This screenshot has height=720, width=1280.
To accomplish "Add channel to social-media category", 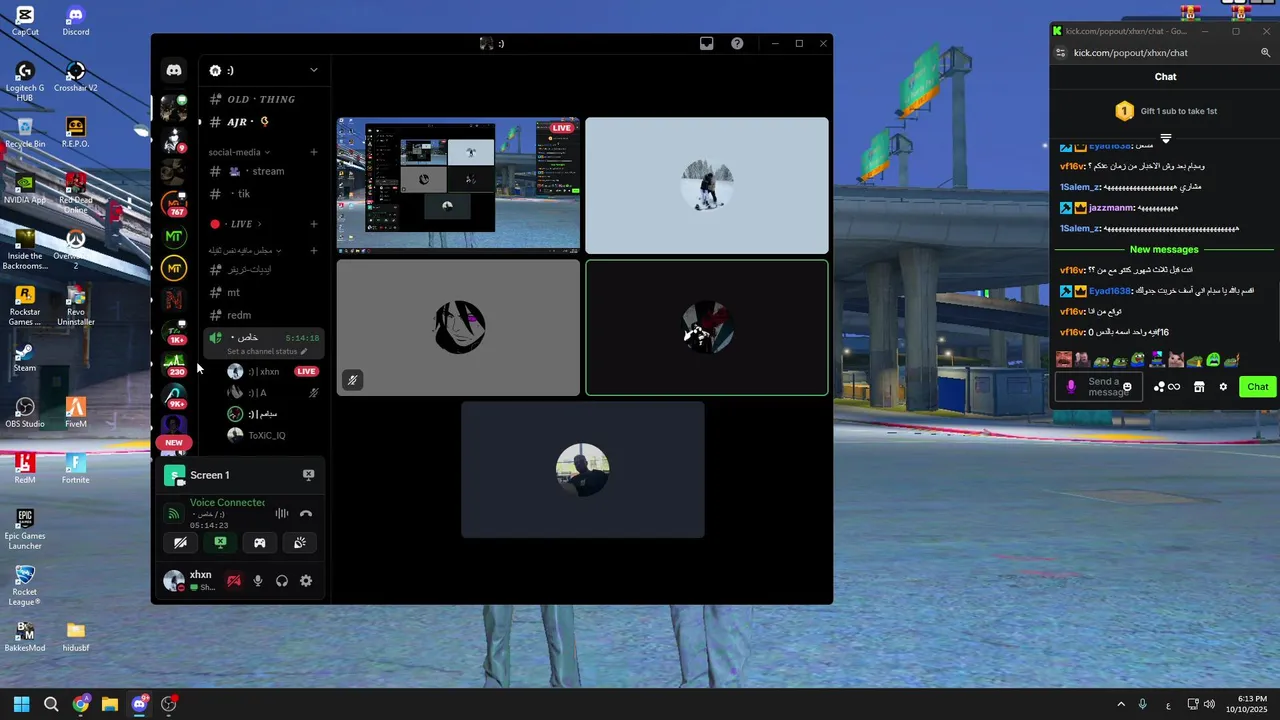I will click(313, 152).
